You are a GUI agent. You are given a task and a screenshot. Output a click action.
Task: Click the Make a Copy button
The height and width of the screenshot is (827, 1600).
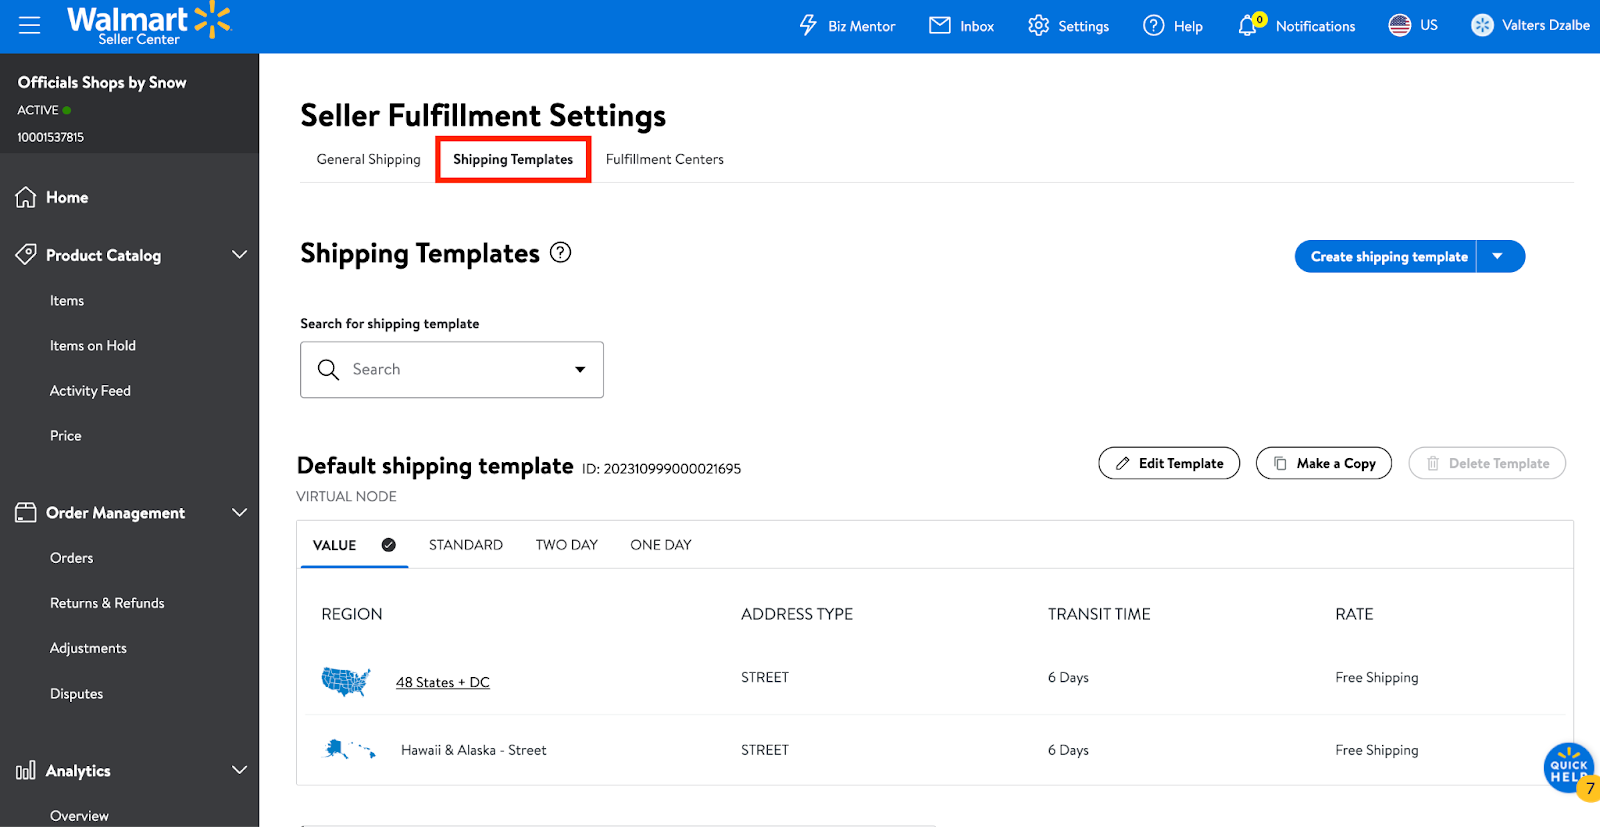(1324, 463)
